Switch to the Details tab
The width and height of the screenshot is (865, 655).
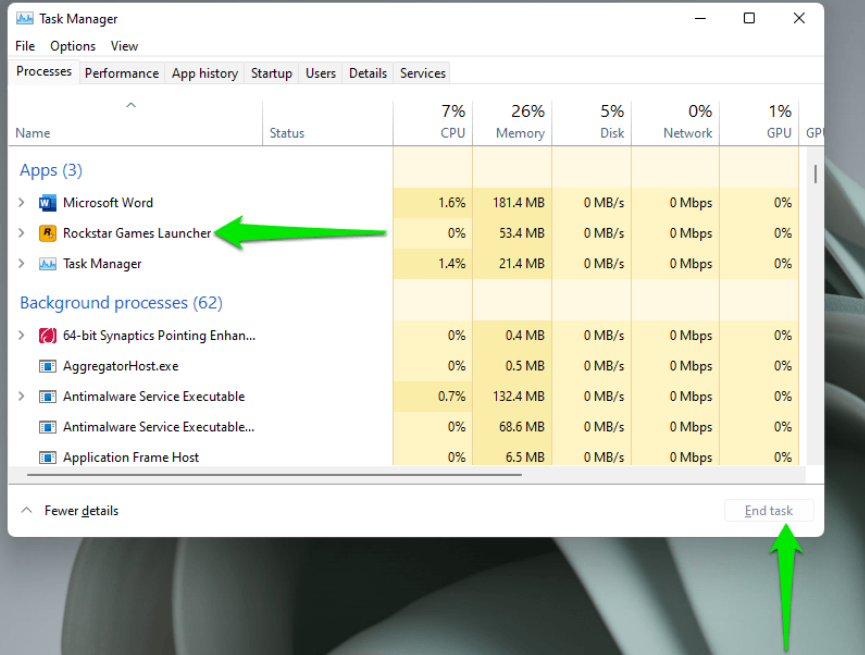coord(368,73)
